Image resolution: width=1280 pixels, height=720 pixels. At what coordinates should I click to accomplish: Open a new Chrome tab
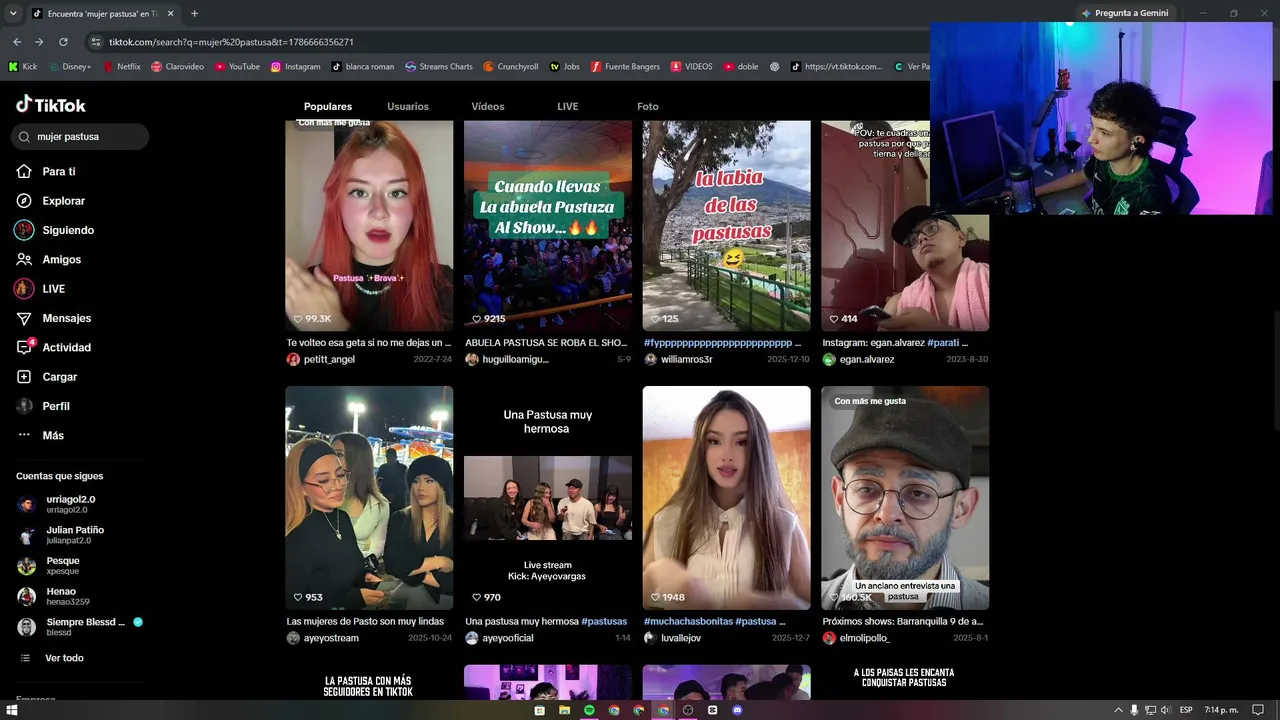pos(194,14)
